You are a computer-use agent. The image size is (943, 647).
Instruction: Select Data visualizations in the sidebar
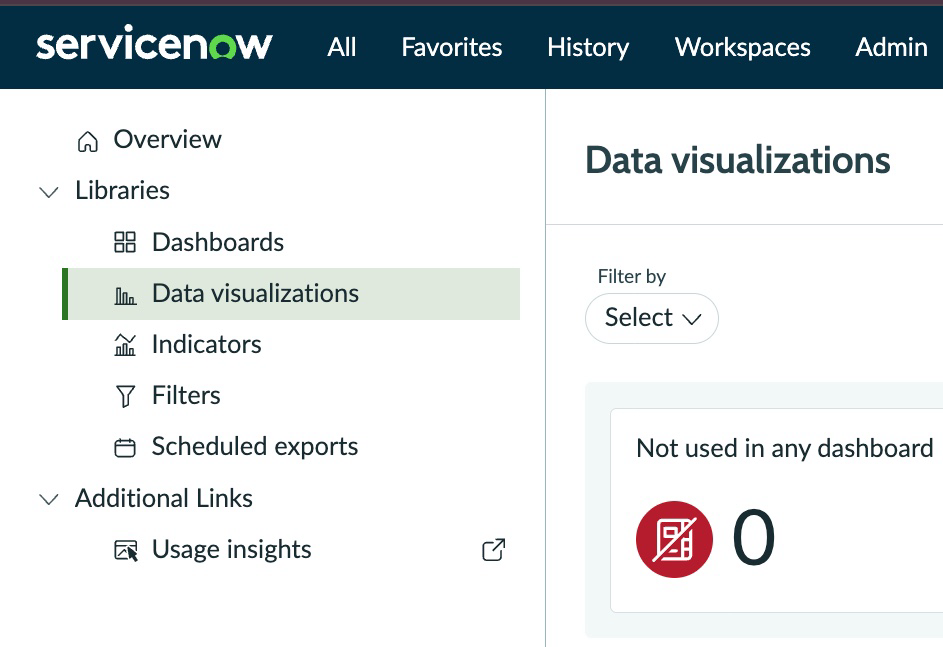click(x=291, y=294)
